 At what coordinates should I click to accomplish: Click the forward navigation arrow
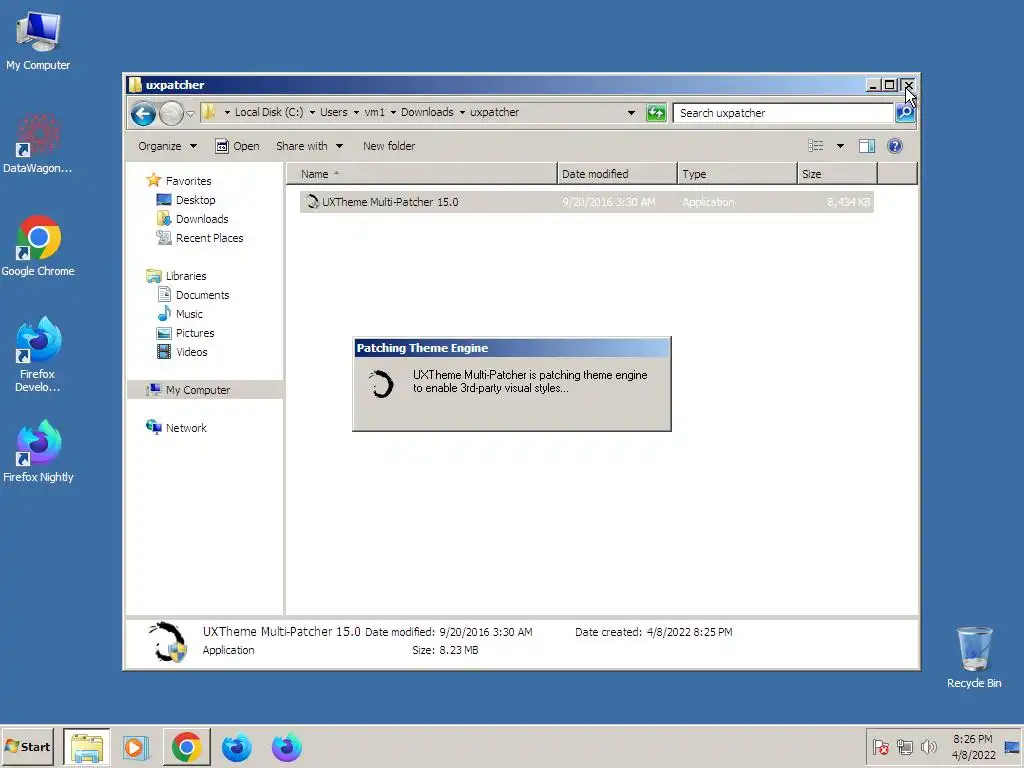[x=171, y=114]
